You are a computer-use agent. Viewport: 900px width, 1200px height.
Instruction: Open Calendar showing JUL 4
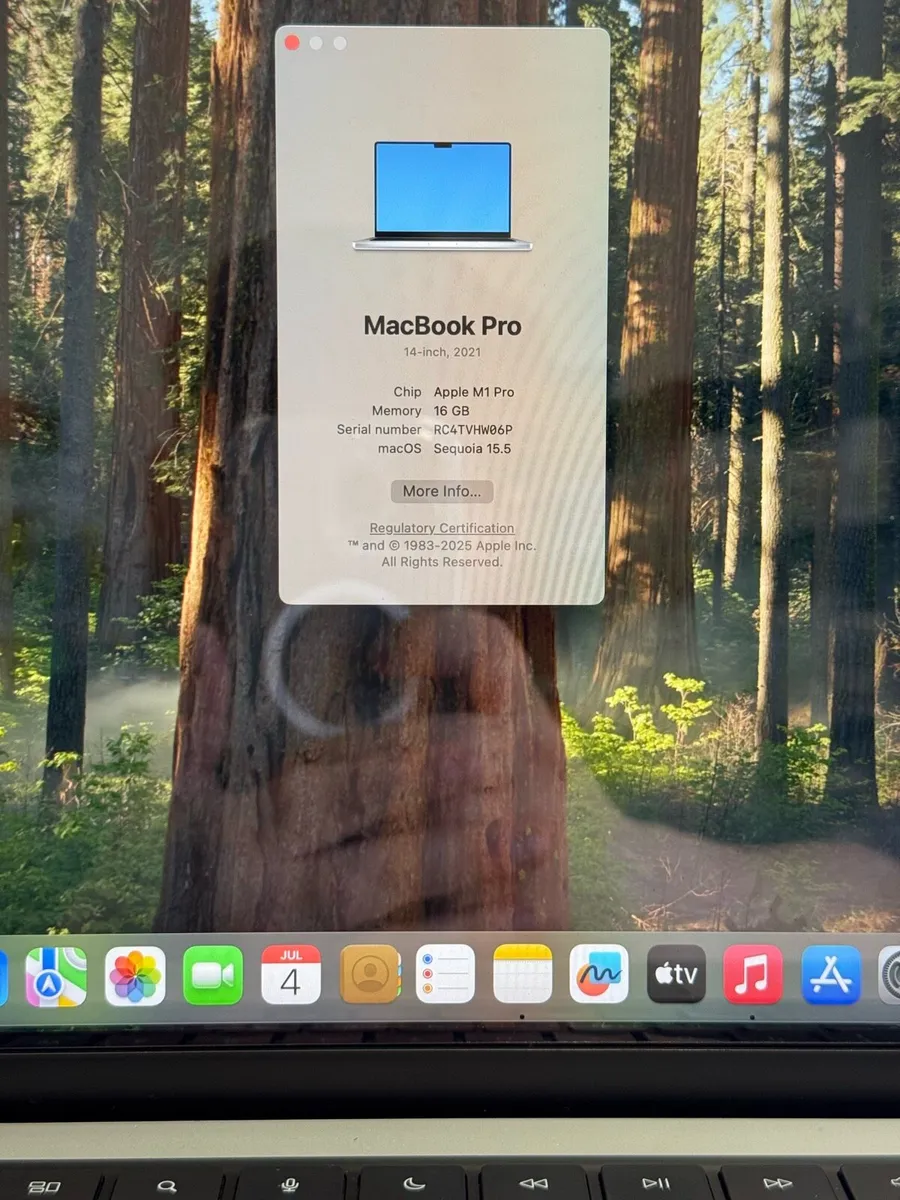(291, 974)
